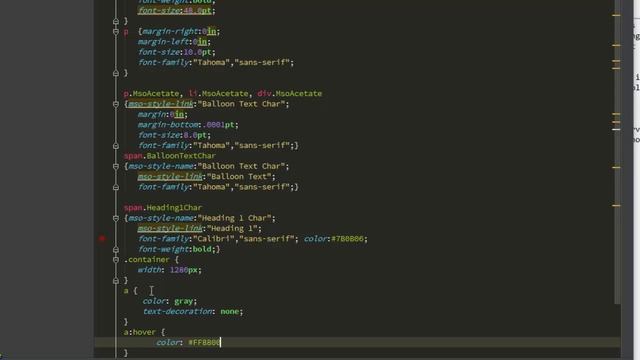Click the color value #FF8800 under a:hover
This screenshot has height=360, width=640.
coord(204,342)
